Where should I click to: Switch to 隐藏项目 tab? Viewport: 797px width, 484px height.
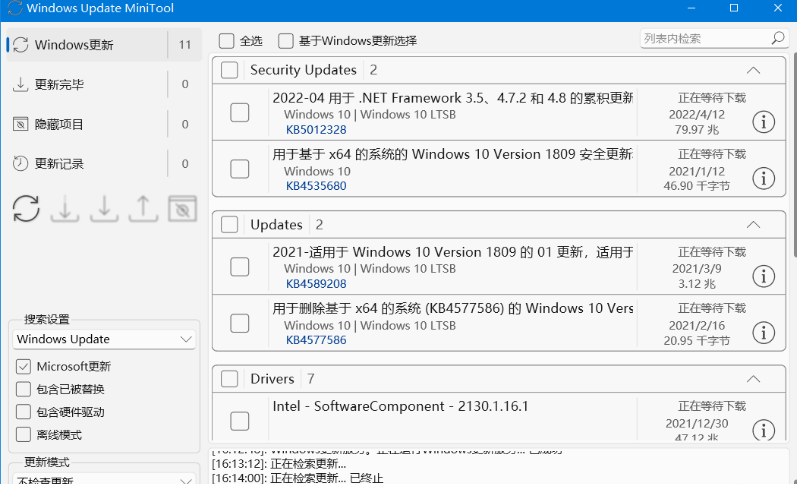(104, 124)
